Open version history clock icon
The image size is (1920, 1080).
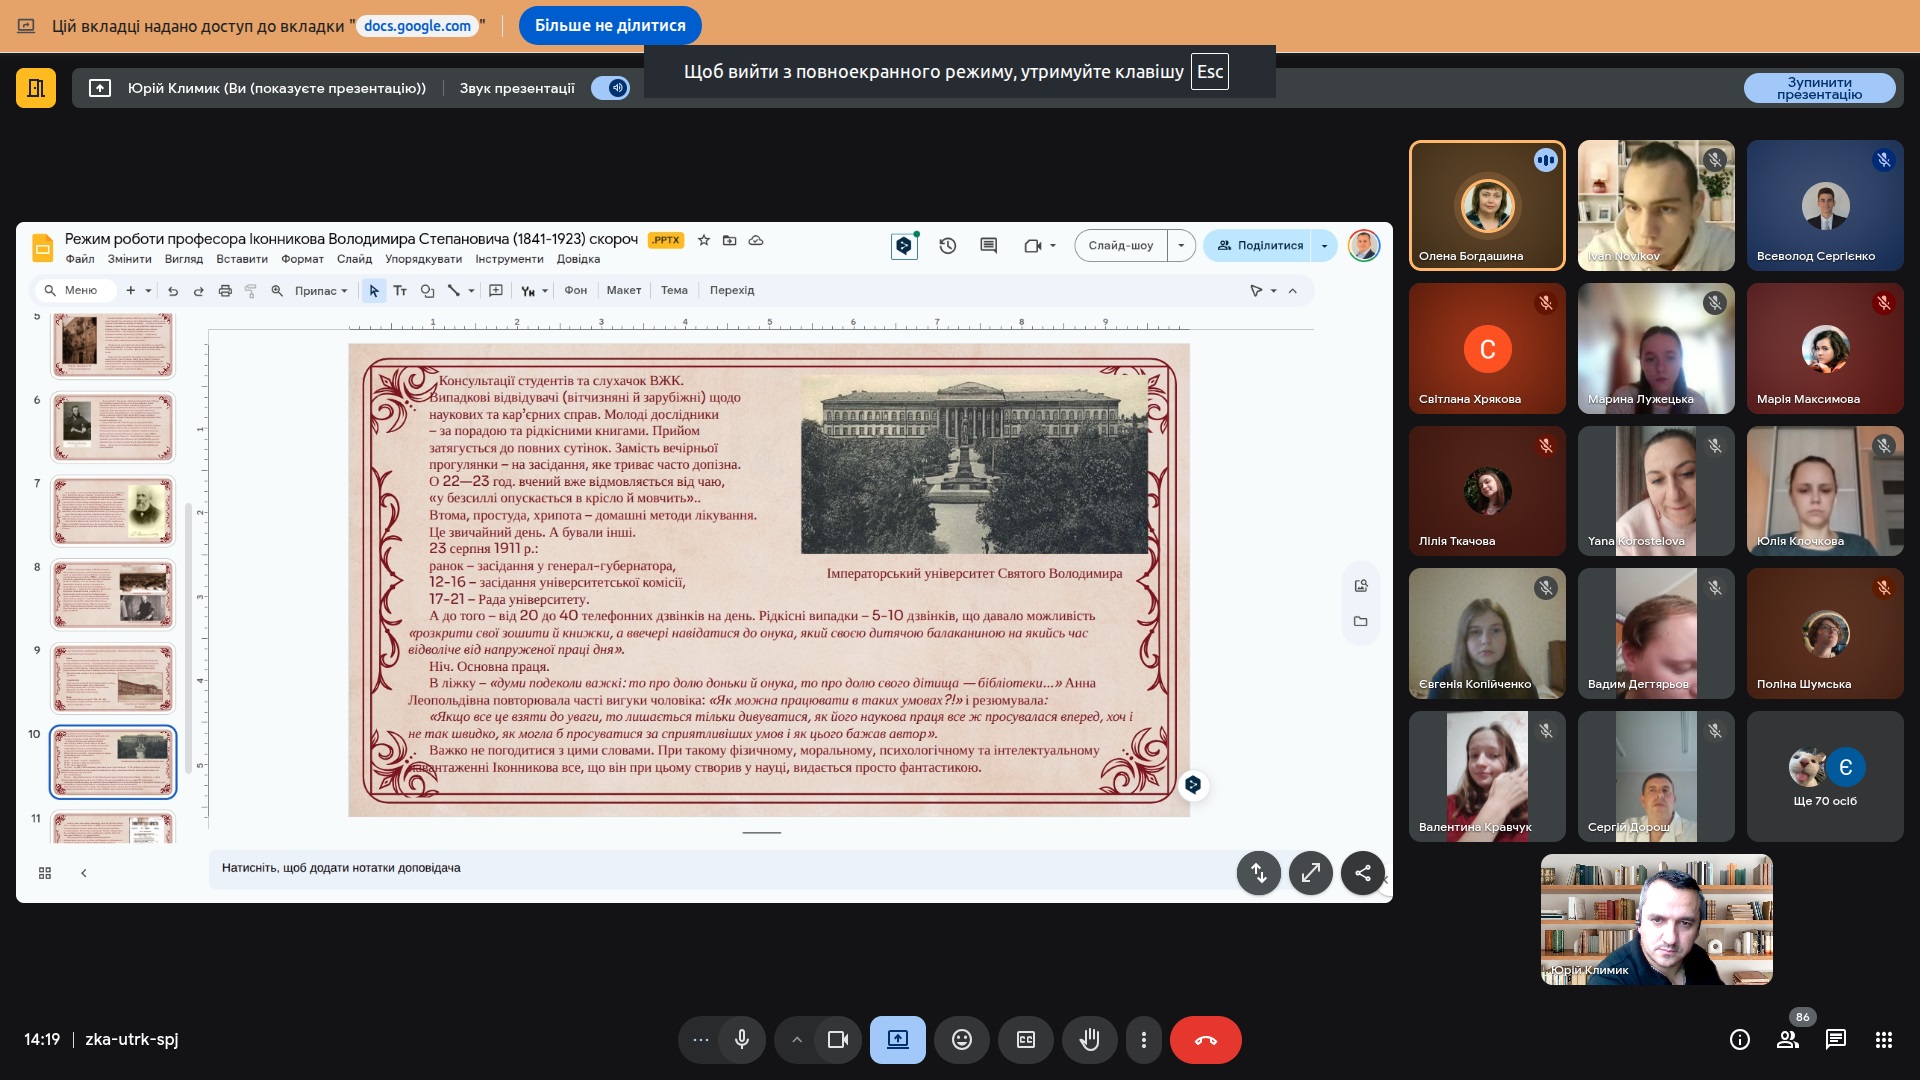(x=947, y=246)
